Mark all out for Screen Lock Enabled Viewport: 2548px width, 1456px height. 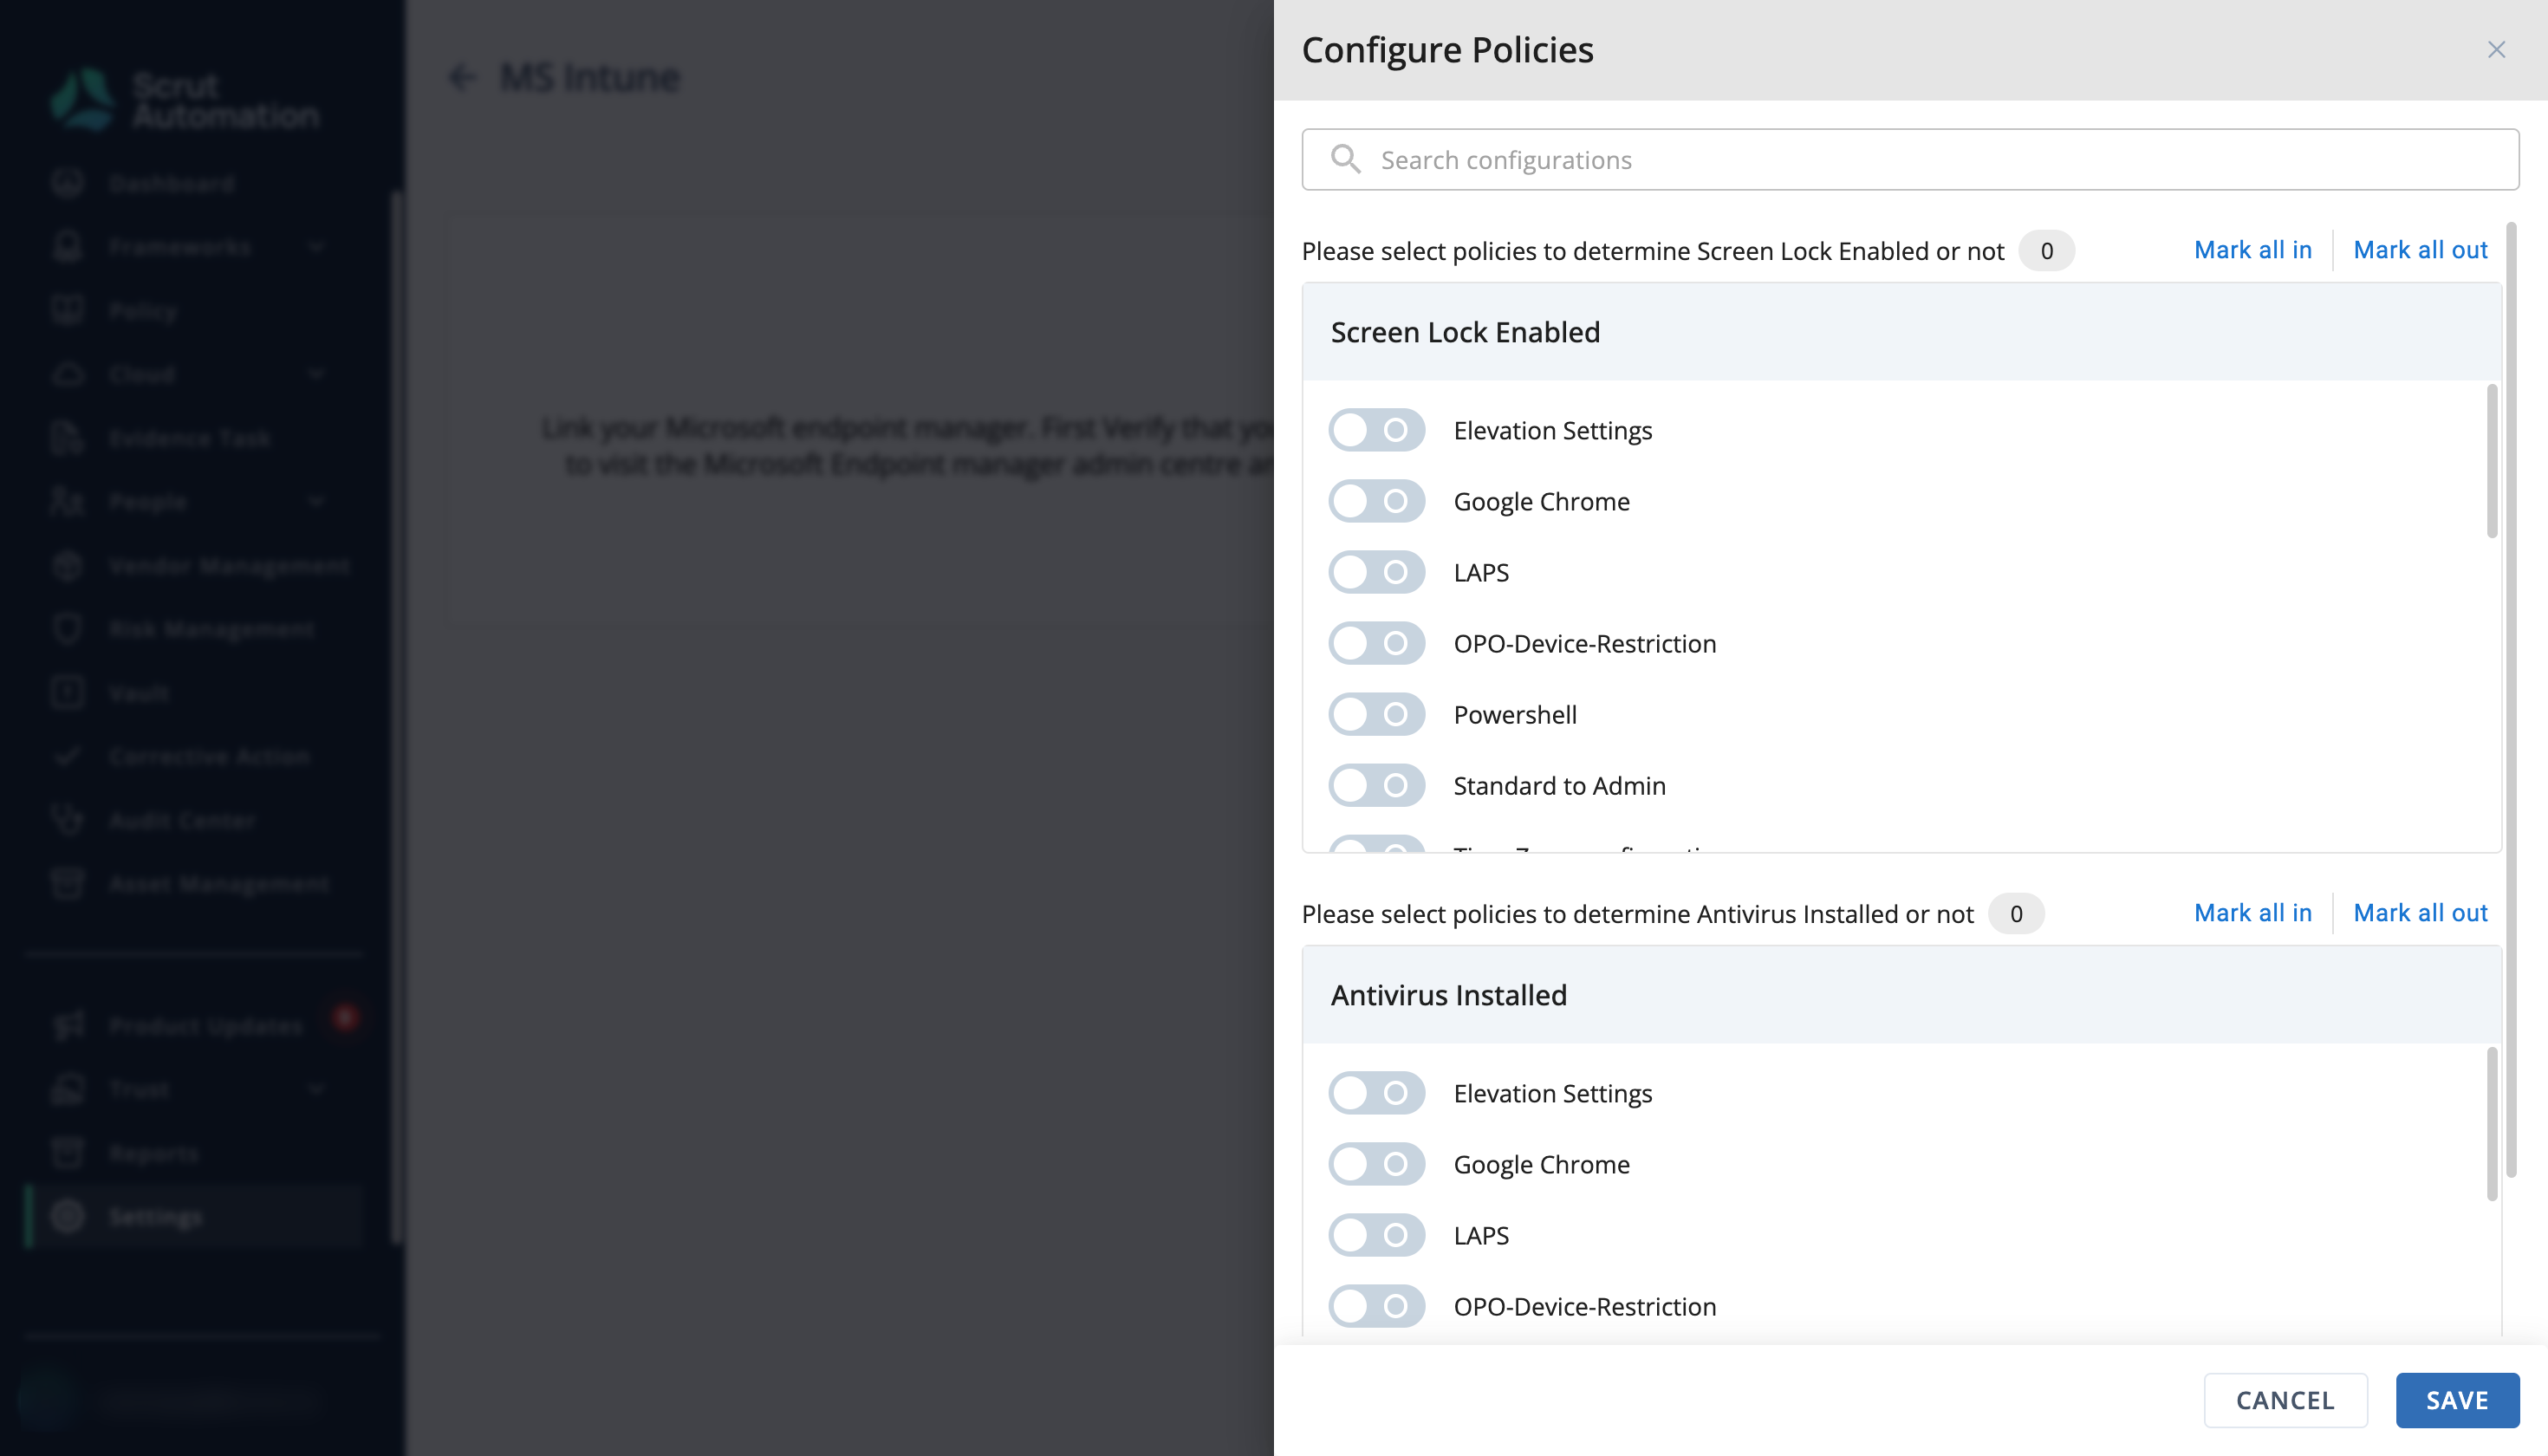click(x=2420, y=250)
